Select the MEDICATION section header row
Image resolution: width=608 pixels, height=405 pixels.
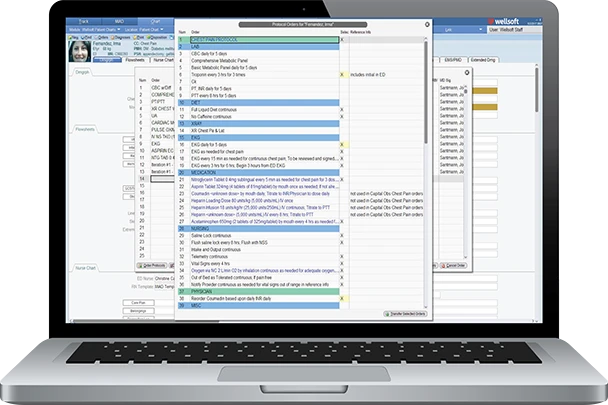click(x=259, y=172)
